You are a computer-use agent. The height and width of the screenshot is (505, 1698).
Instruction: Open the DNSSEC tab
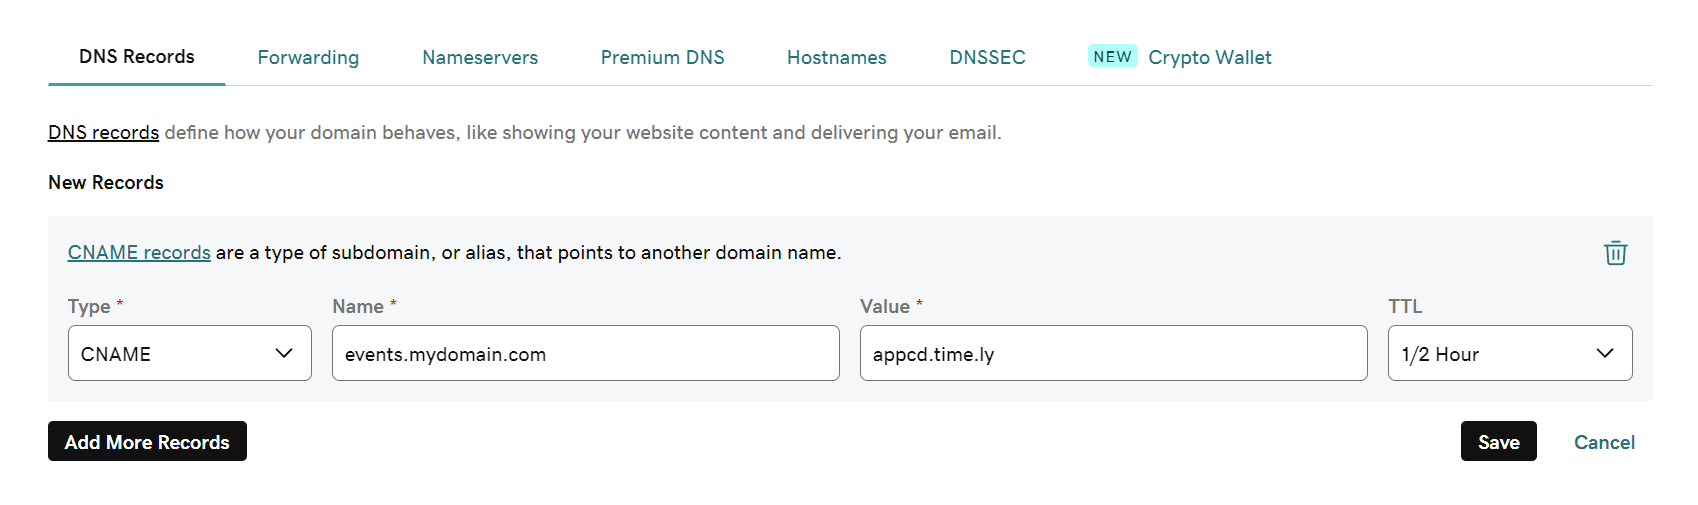click(987, 58)
